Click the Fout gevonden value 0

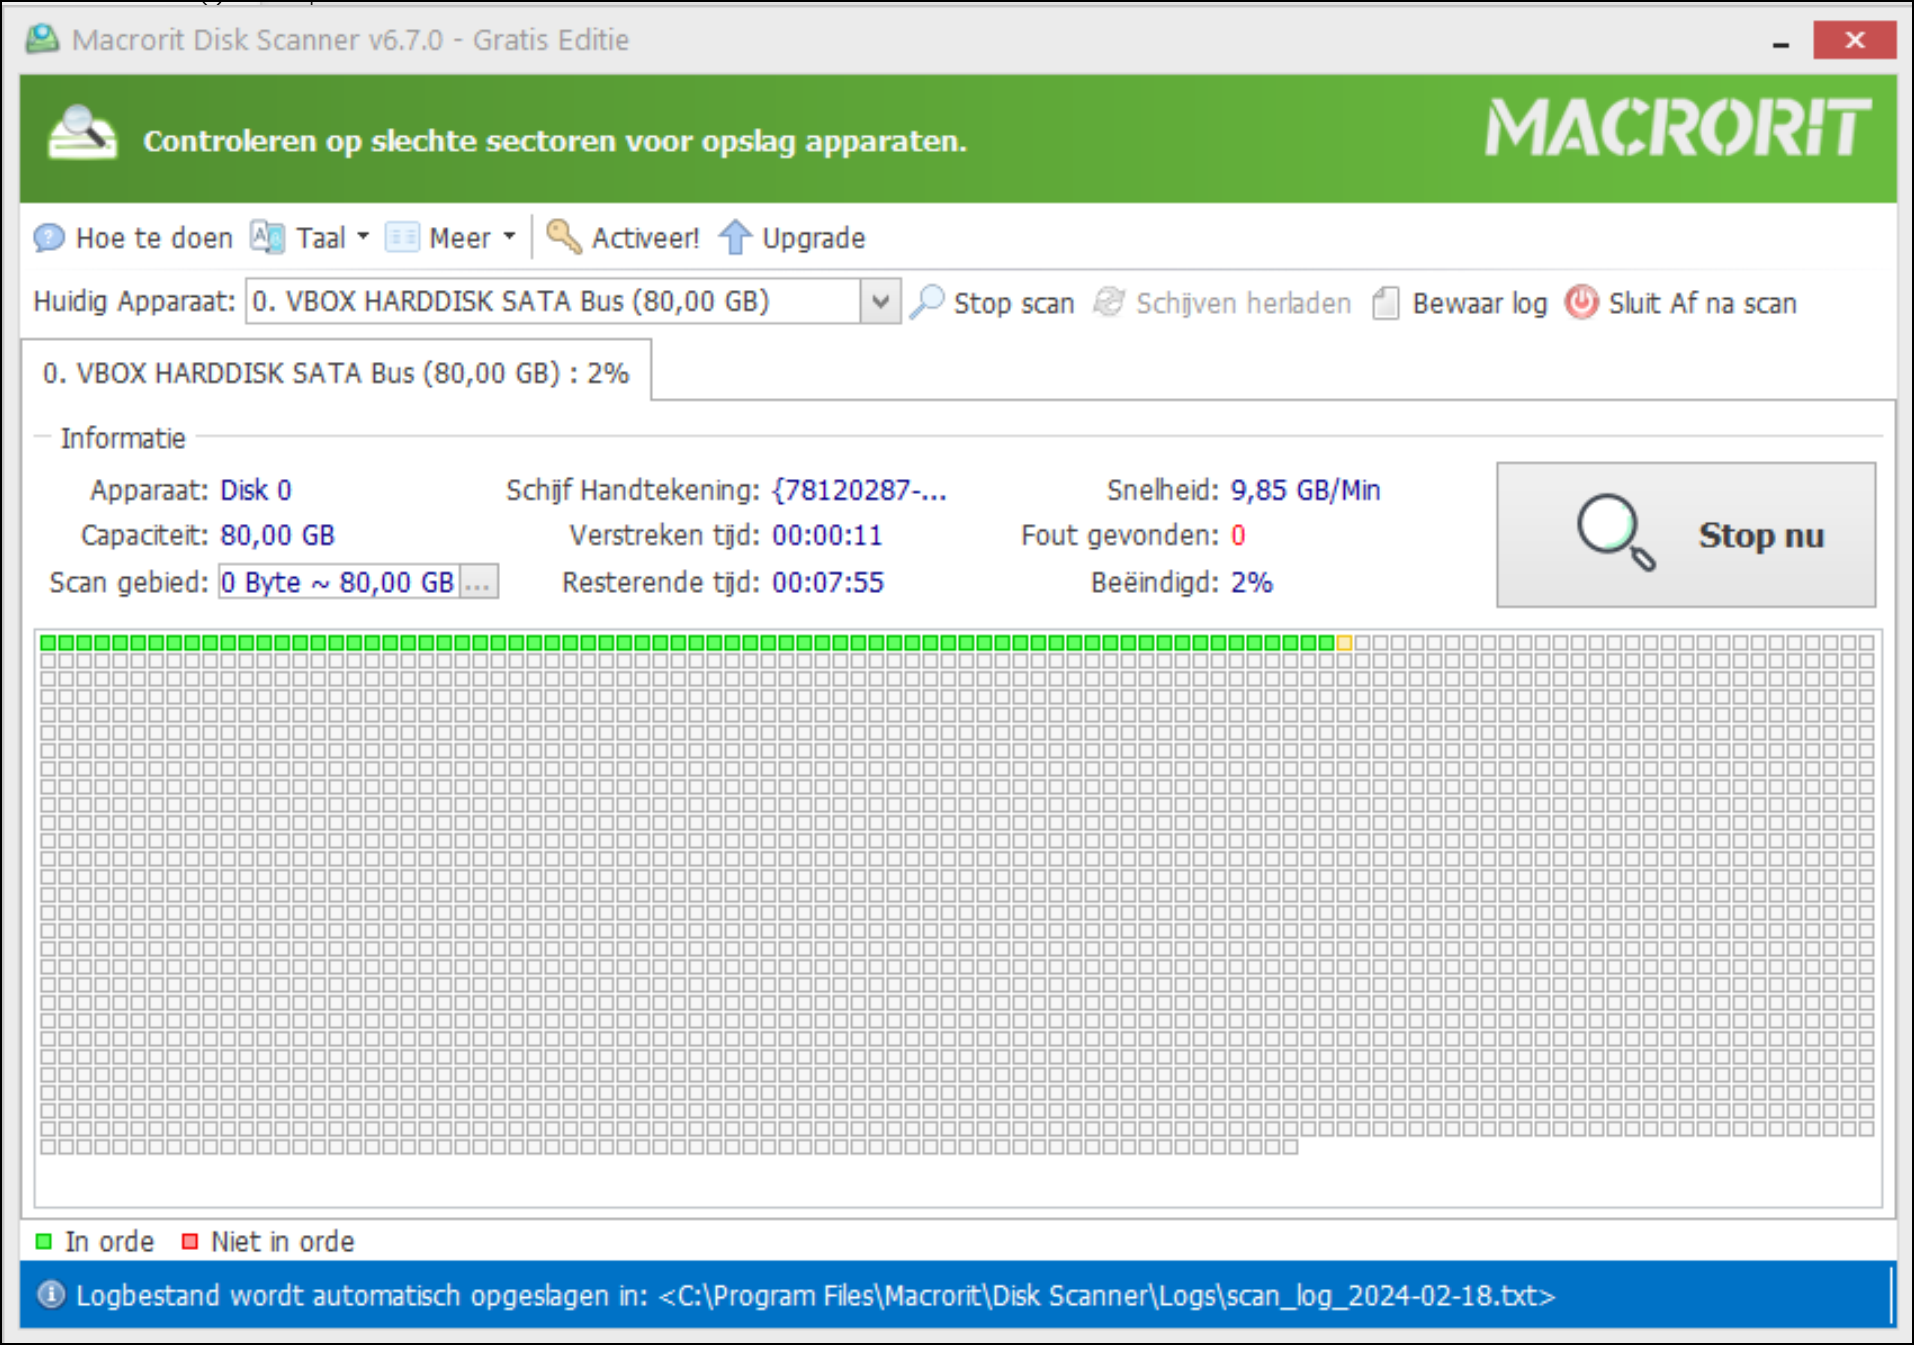pyautogui.click(x=1238, y=535)
